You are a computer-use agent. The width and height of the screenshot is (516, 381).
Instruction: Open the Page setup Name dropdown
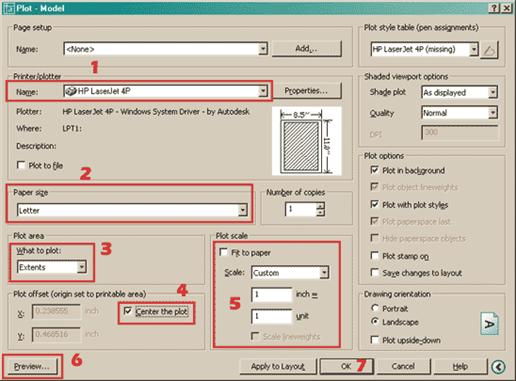click(x=263, y=49)
